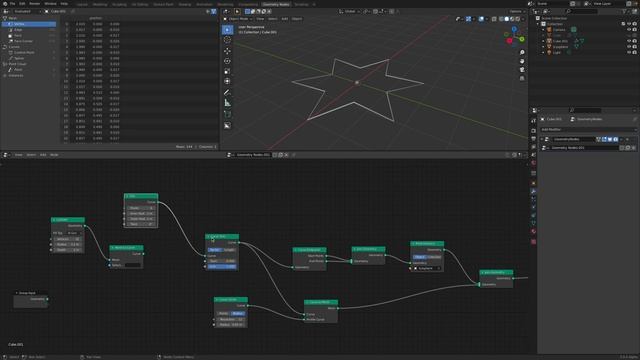Select the Measure tool
Screen dimensions: 640x360
click(227, 103)
